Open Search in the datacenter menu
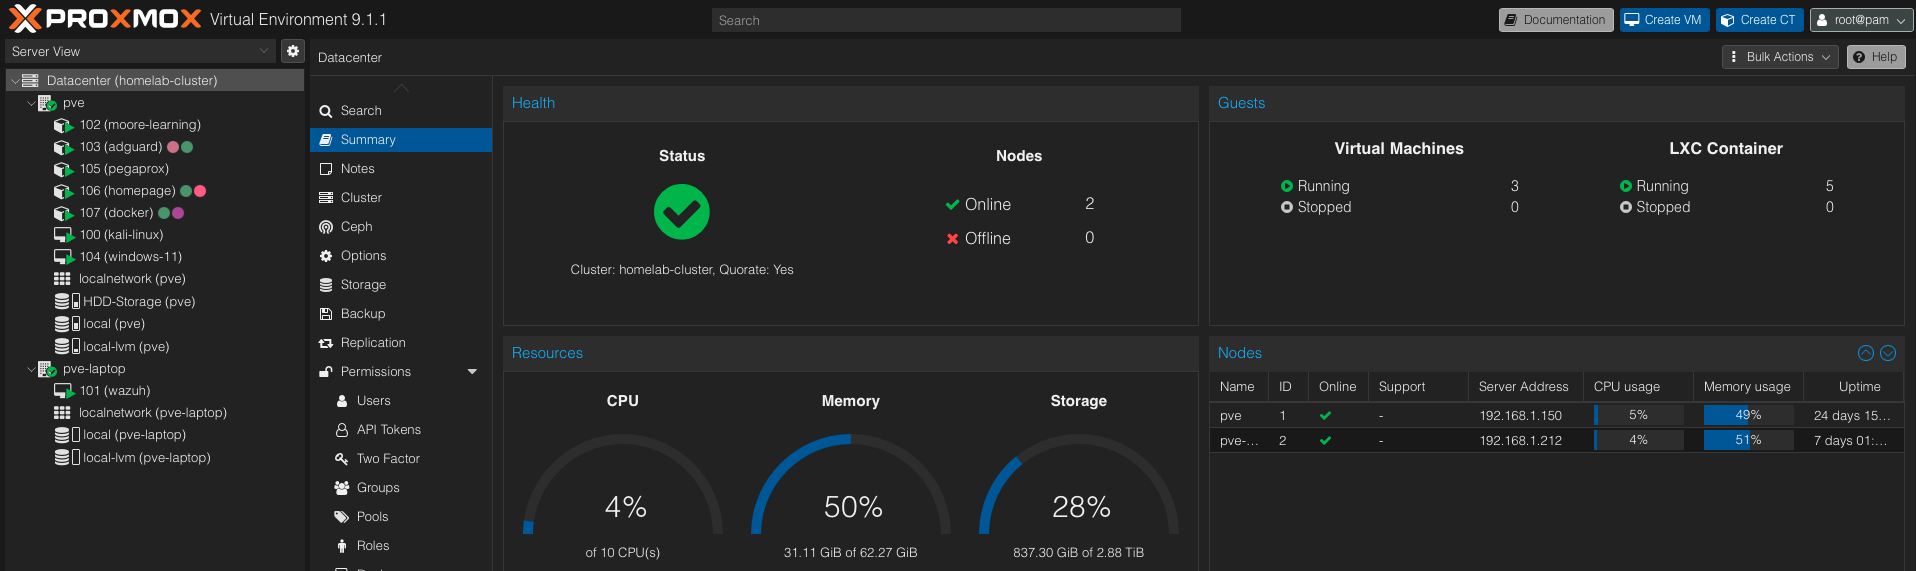The image size is (1916, 571). point(401,111)
